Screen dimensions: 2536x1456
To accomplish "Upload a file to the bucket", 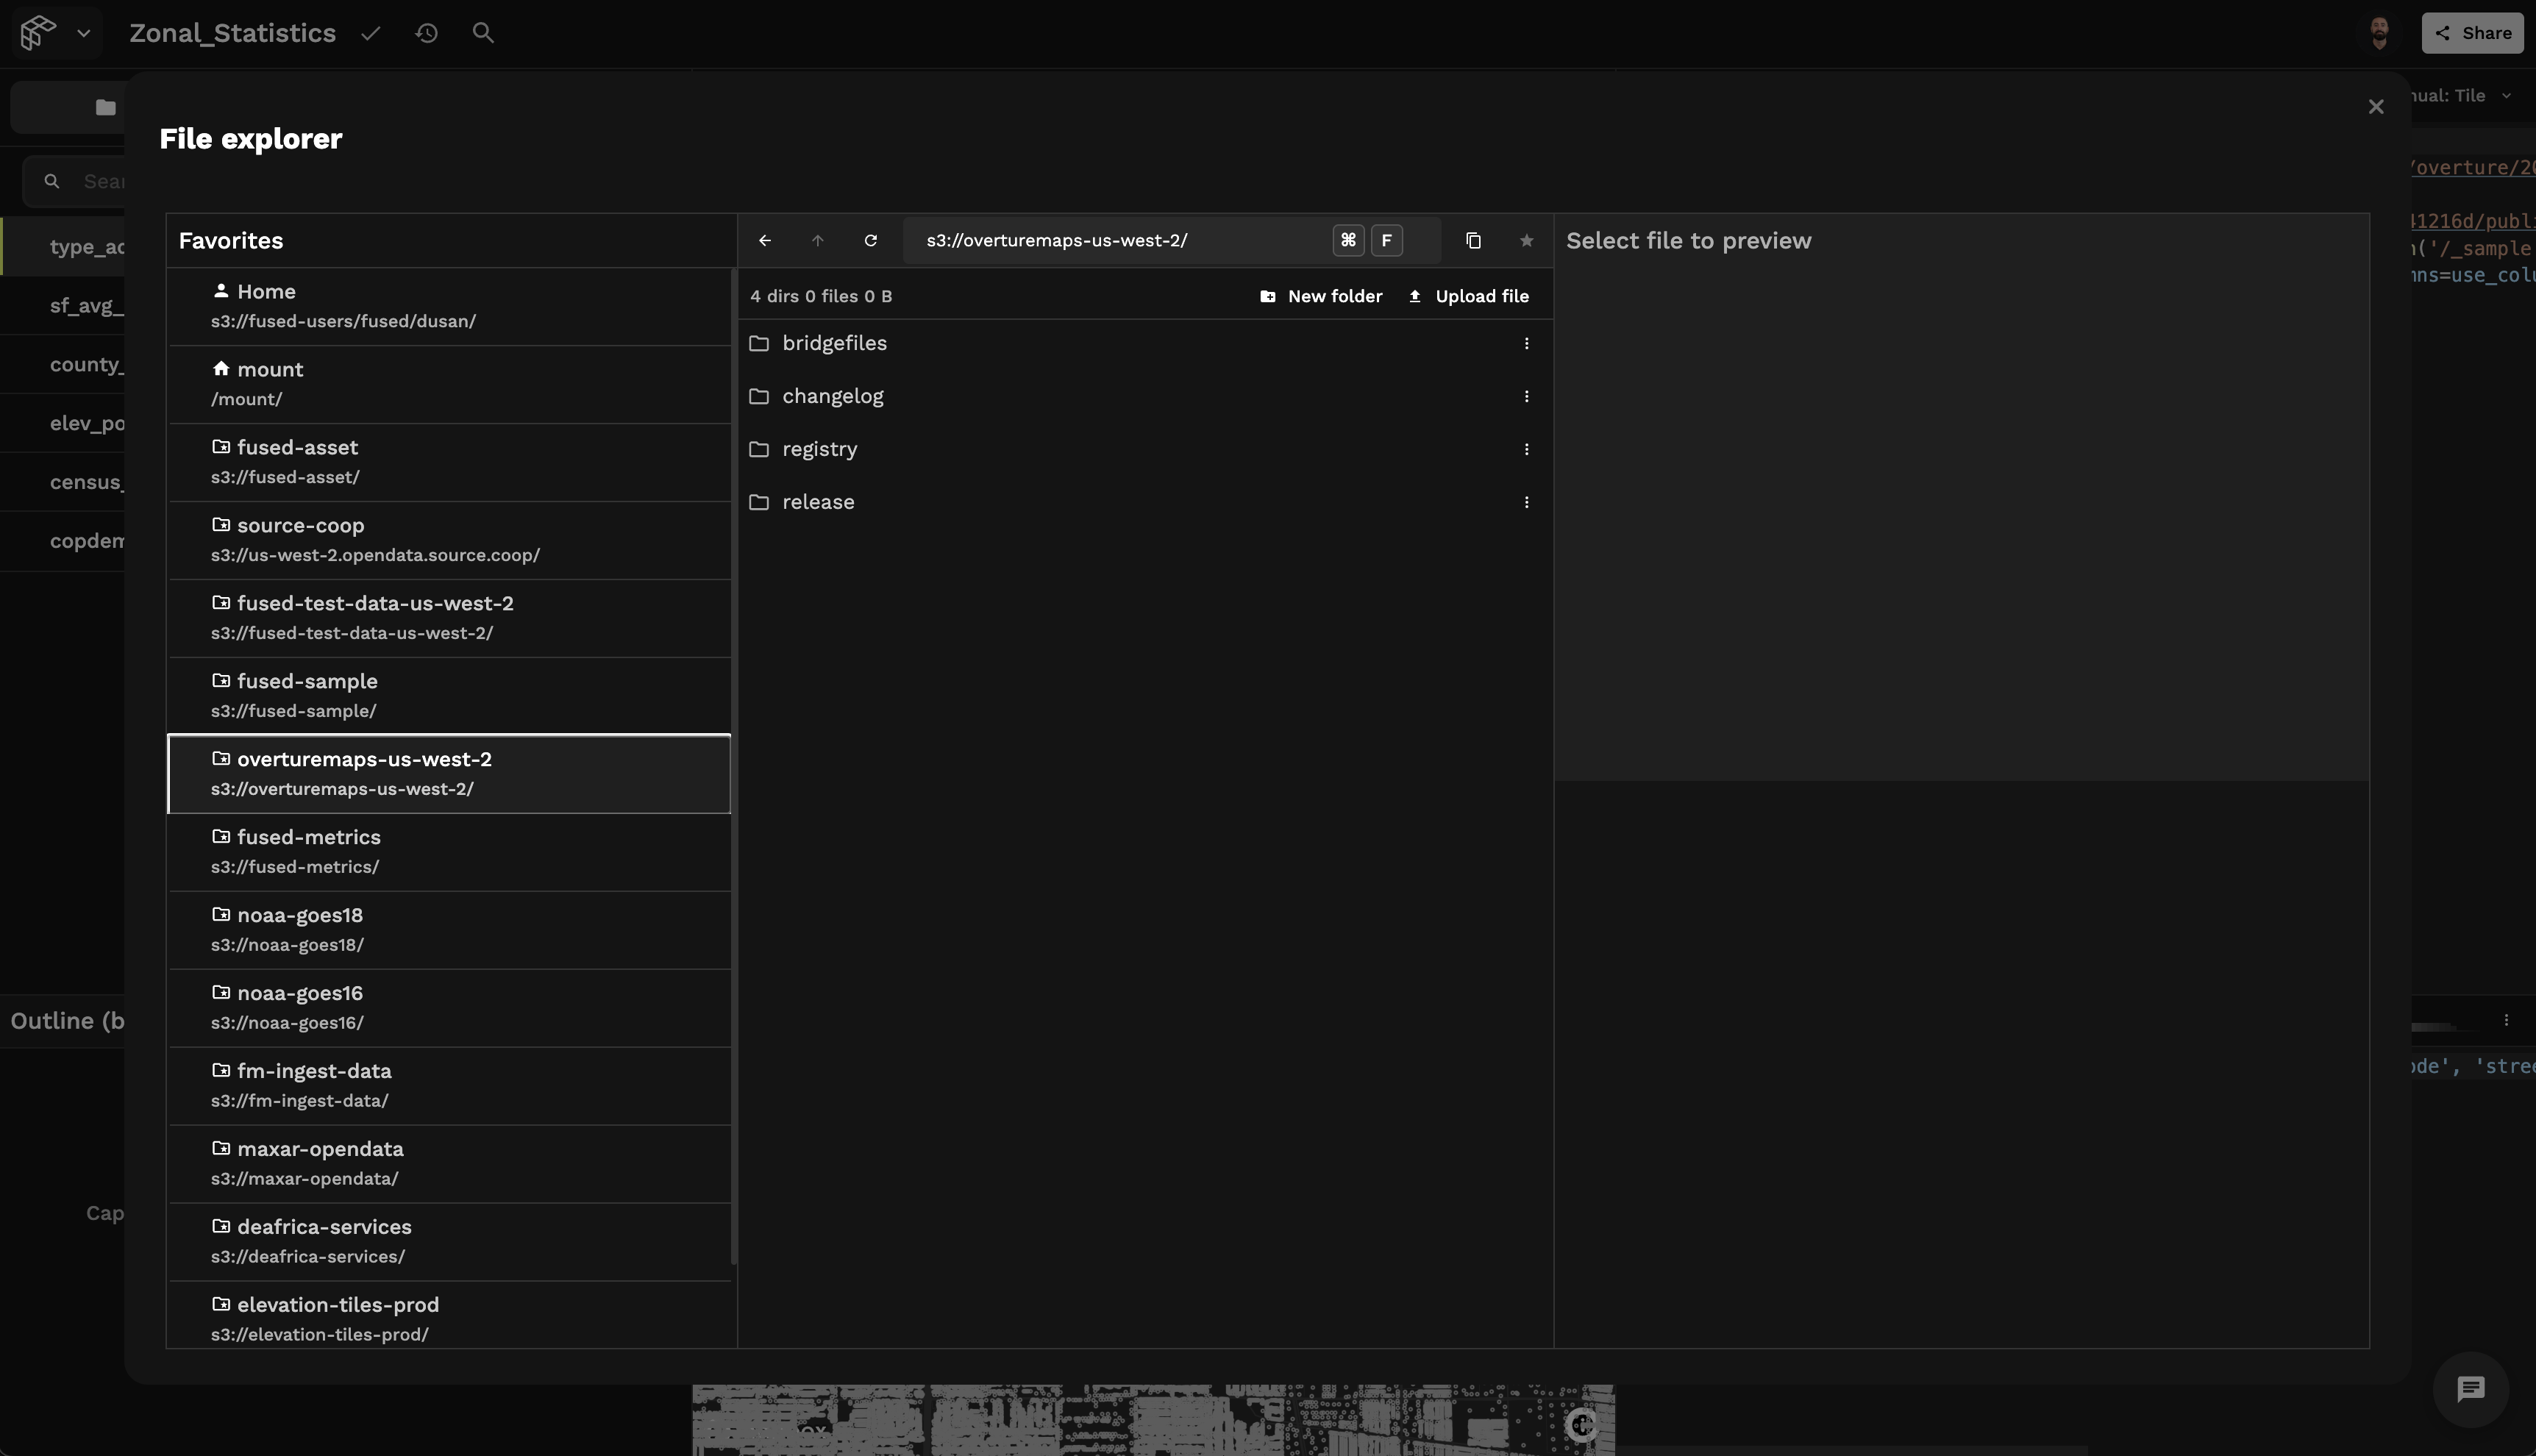I will pos(1469,296).
